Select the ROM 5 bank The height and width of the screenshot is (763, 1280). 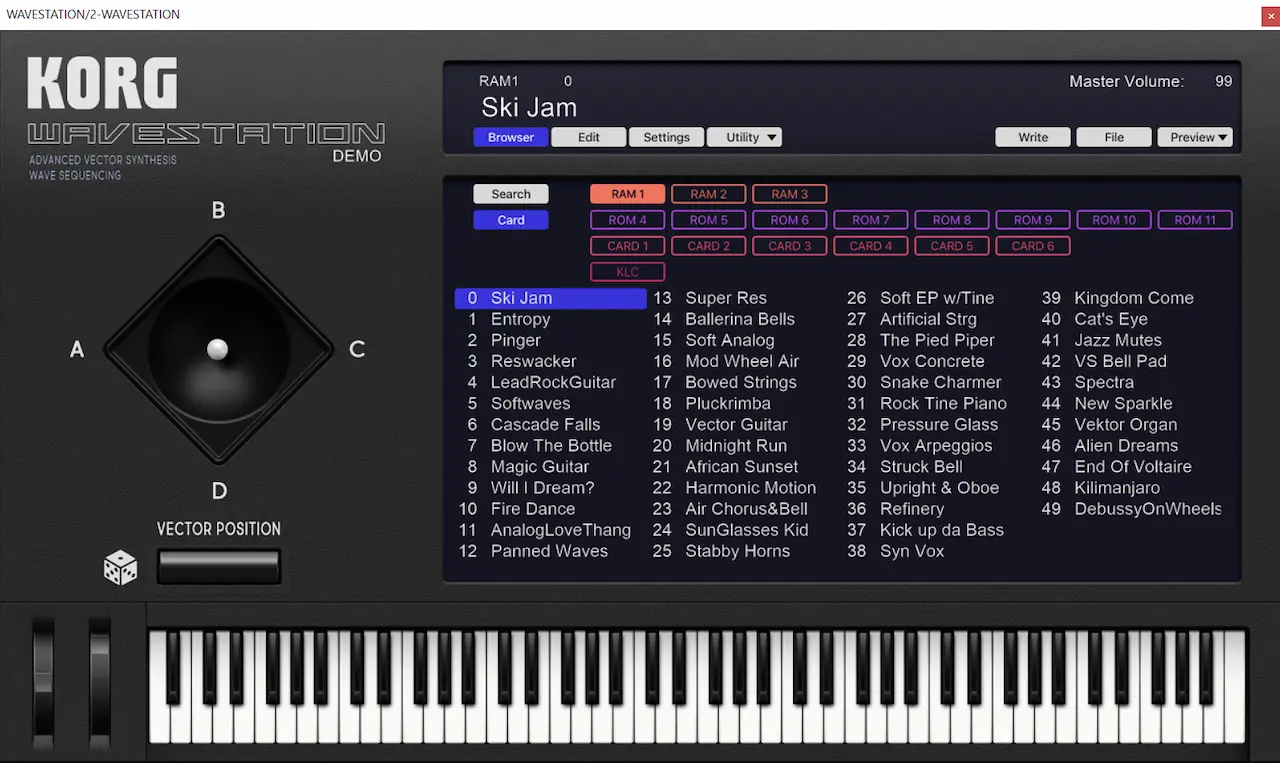709,220
